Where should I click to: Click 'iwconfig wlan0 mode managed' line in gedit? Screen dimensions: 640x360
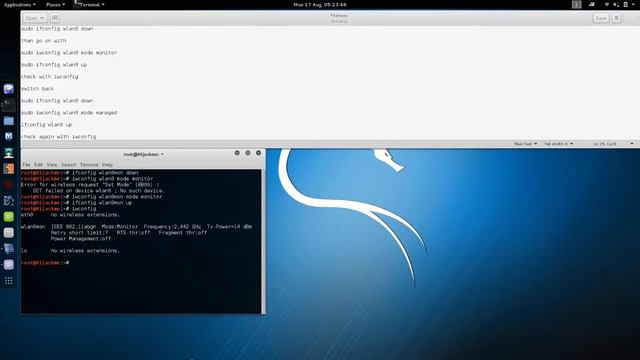click(69, 112)
